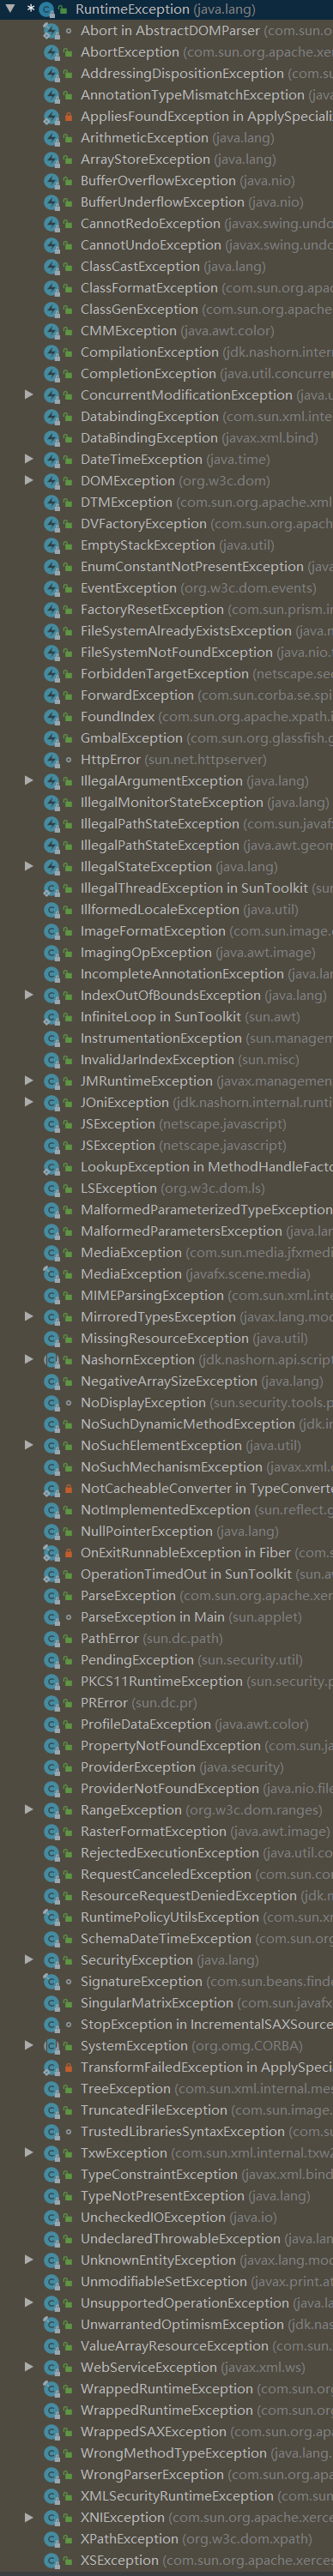Expand the TxwException node
The width and height of the screenshot is (333, 2576).
29,2152
